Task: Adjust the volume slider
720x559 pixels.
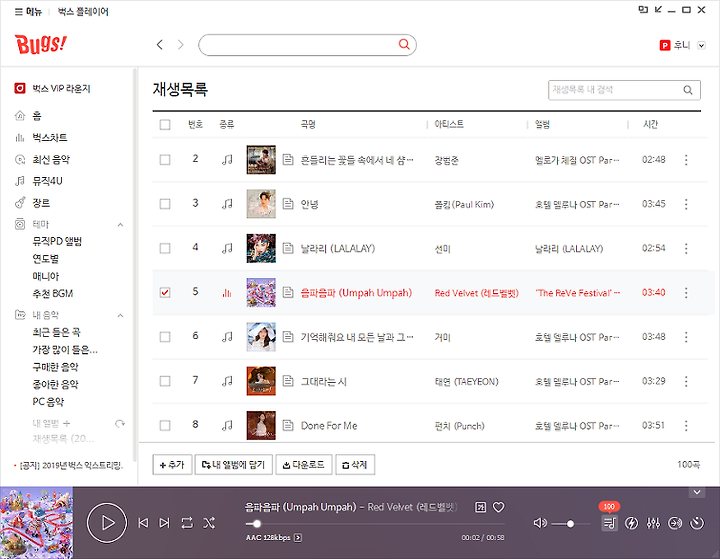Action: pyautogui.click(x=571, y=524)
